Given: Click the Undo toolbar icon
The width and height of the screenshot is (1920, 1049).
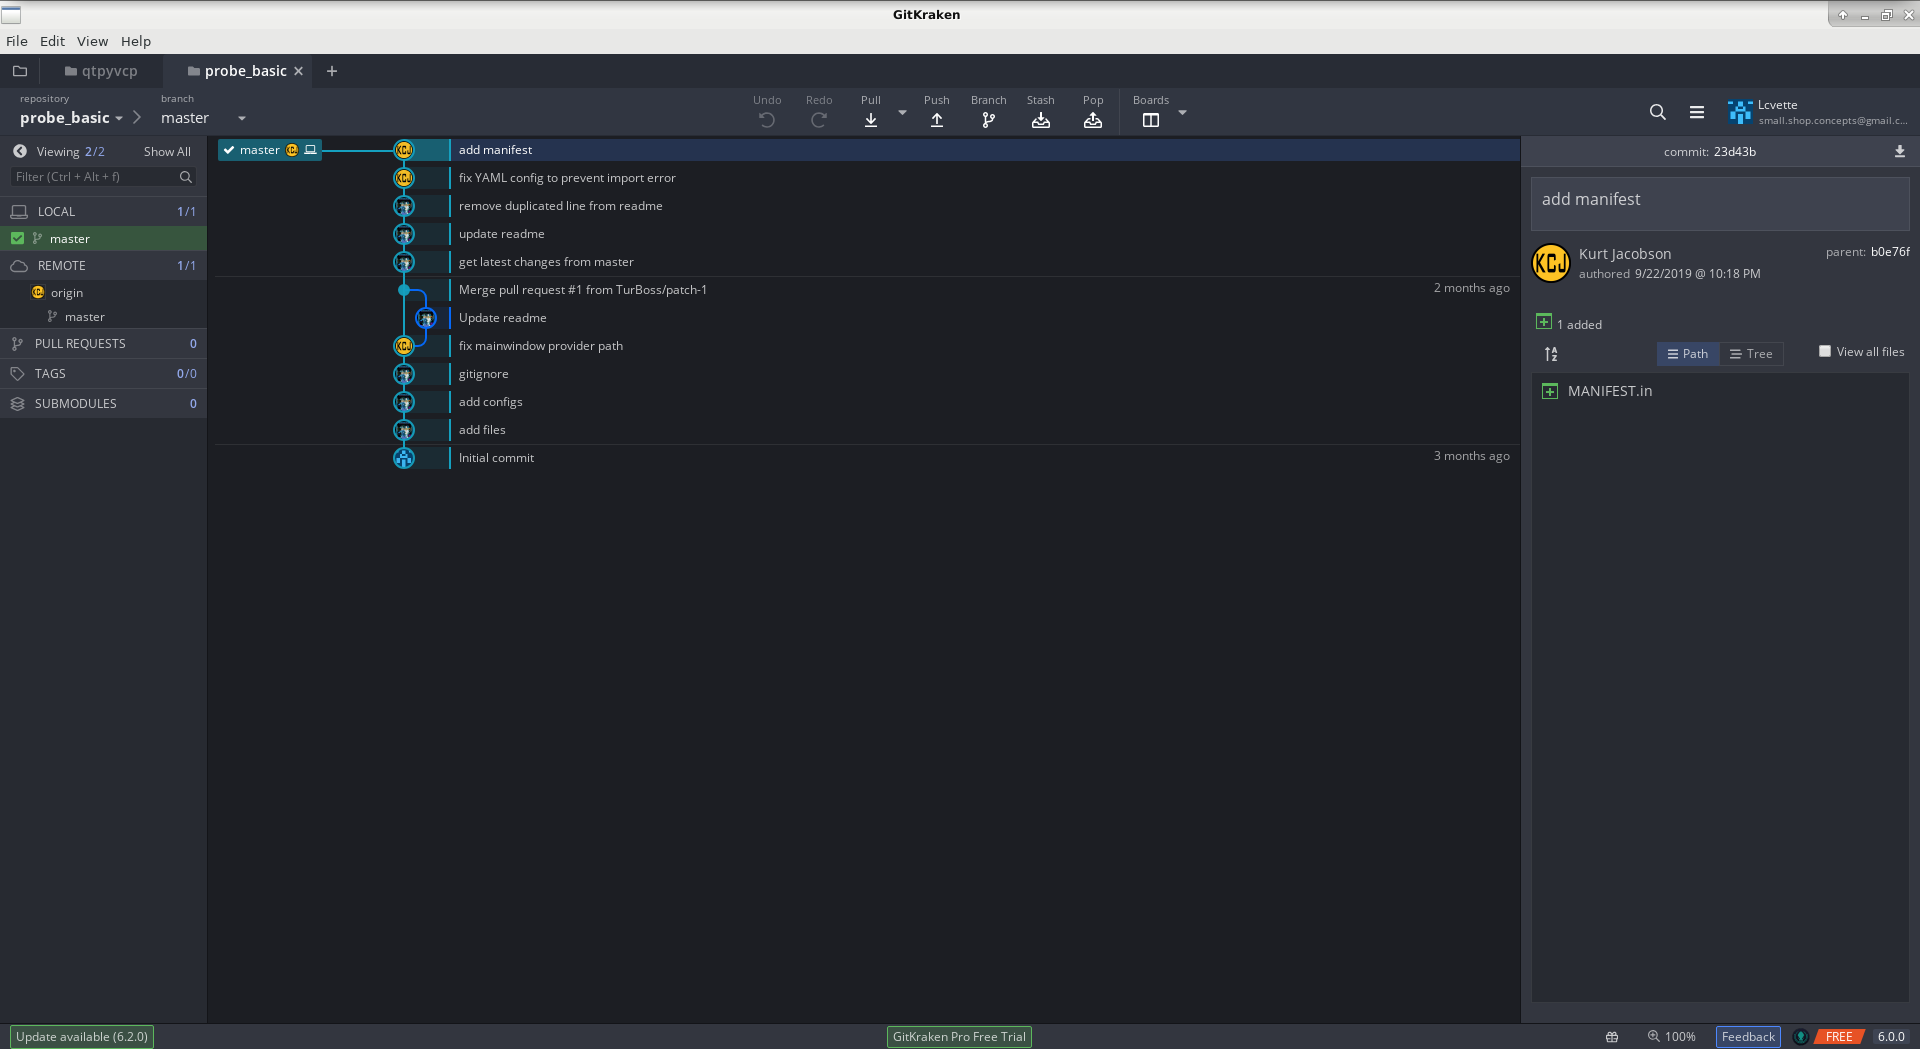Looking at the screenshot, I should [x=766, y=120].
